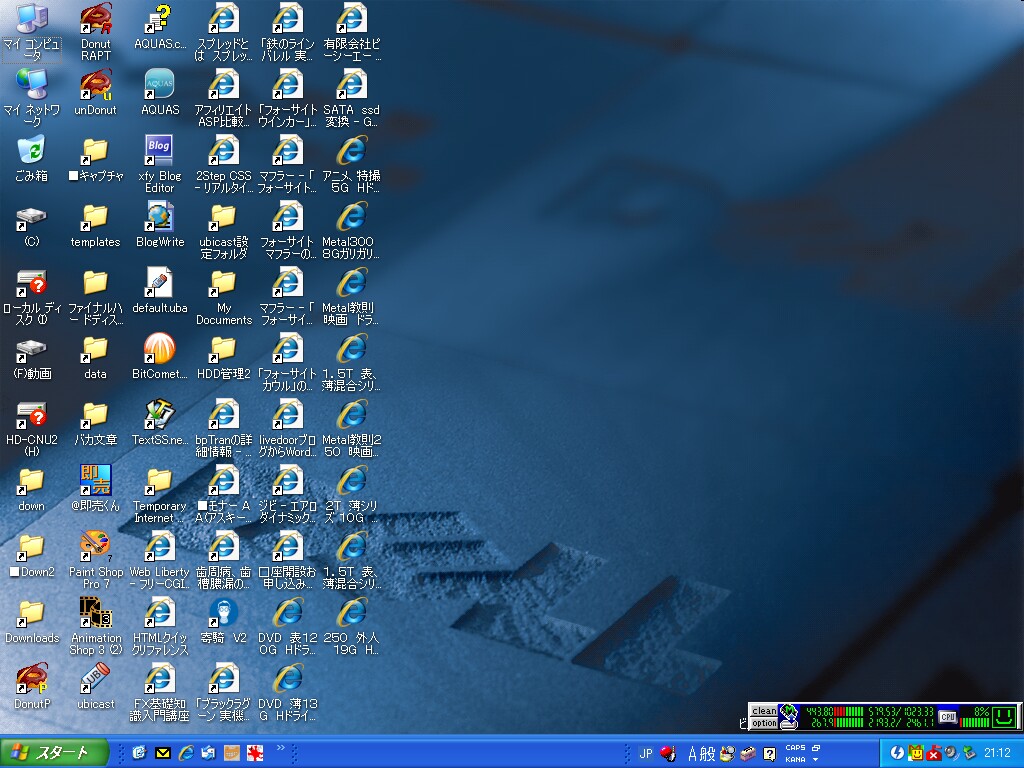Open the アフィリエイト ASP比較 web shortcut
Image resolution: width=1024 pixels, height=768 pixels.
click(x=223, y=98)
